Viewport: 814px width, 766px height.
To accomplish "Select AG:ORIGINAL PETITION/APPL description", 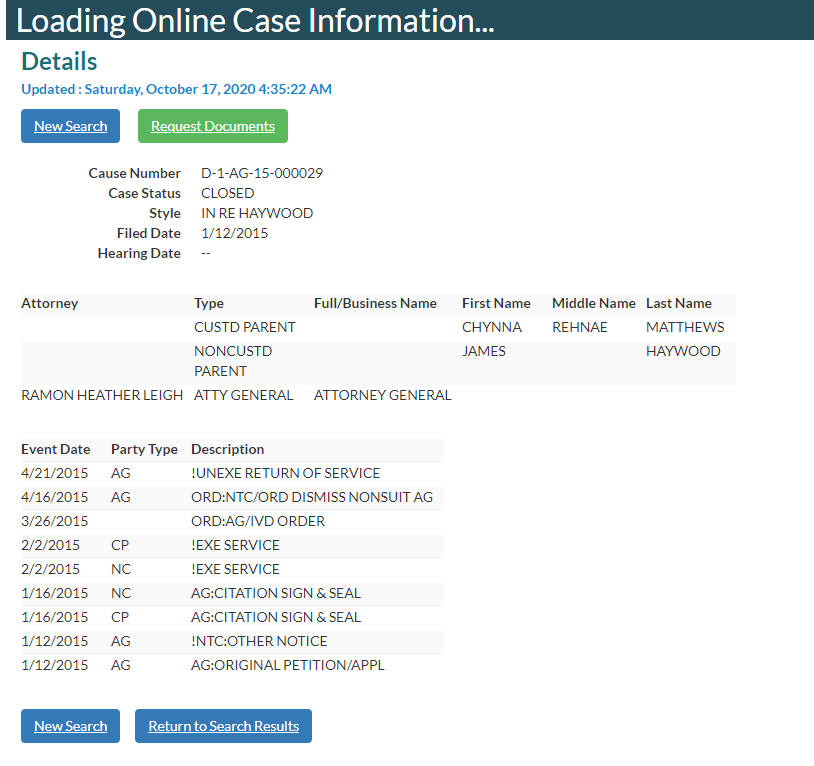I will 288,665.
